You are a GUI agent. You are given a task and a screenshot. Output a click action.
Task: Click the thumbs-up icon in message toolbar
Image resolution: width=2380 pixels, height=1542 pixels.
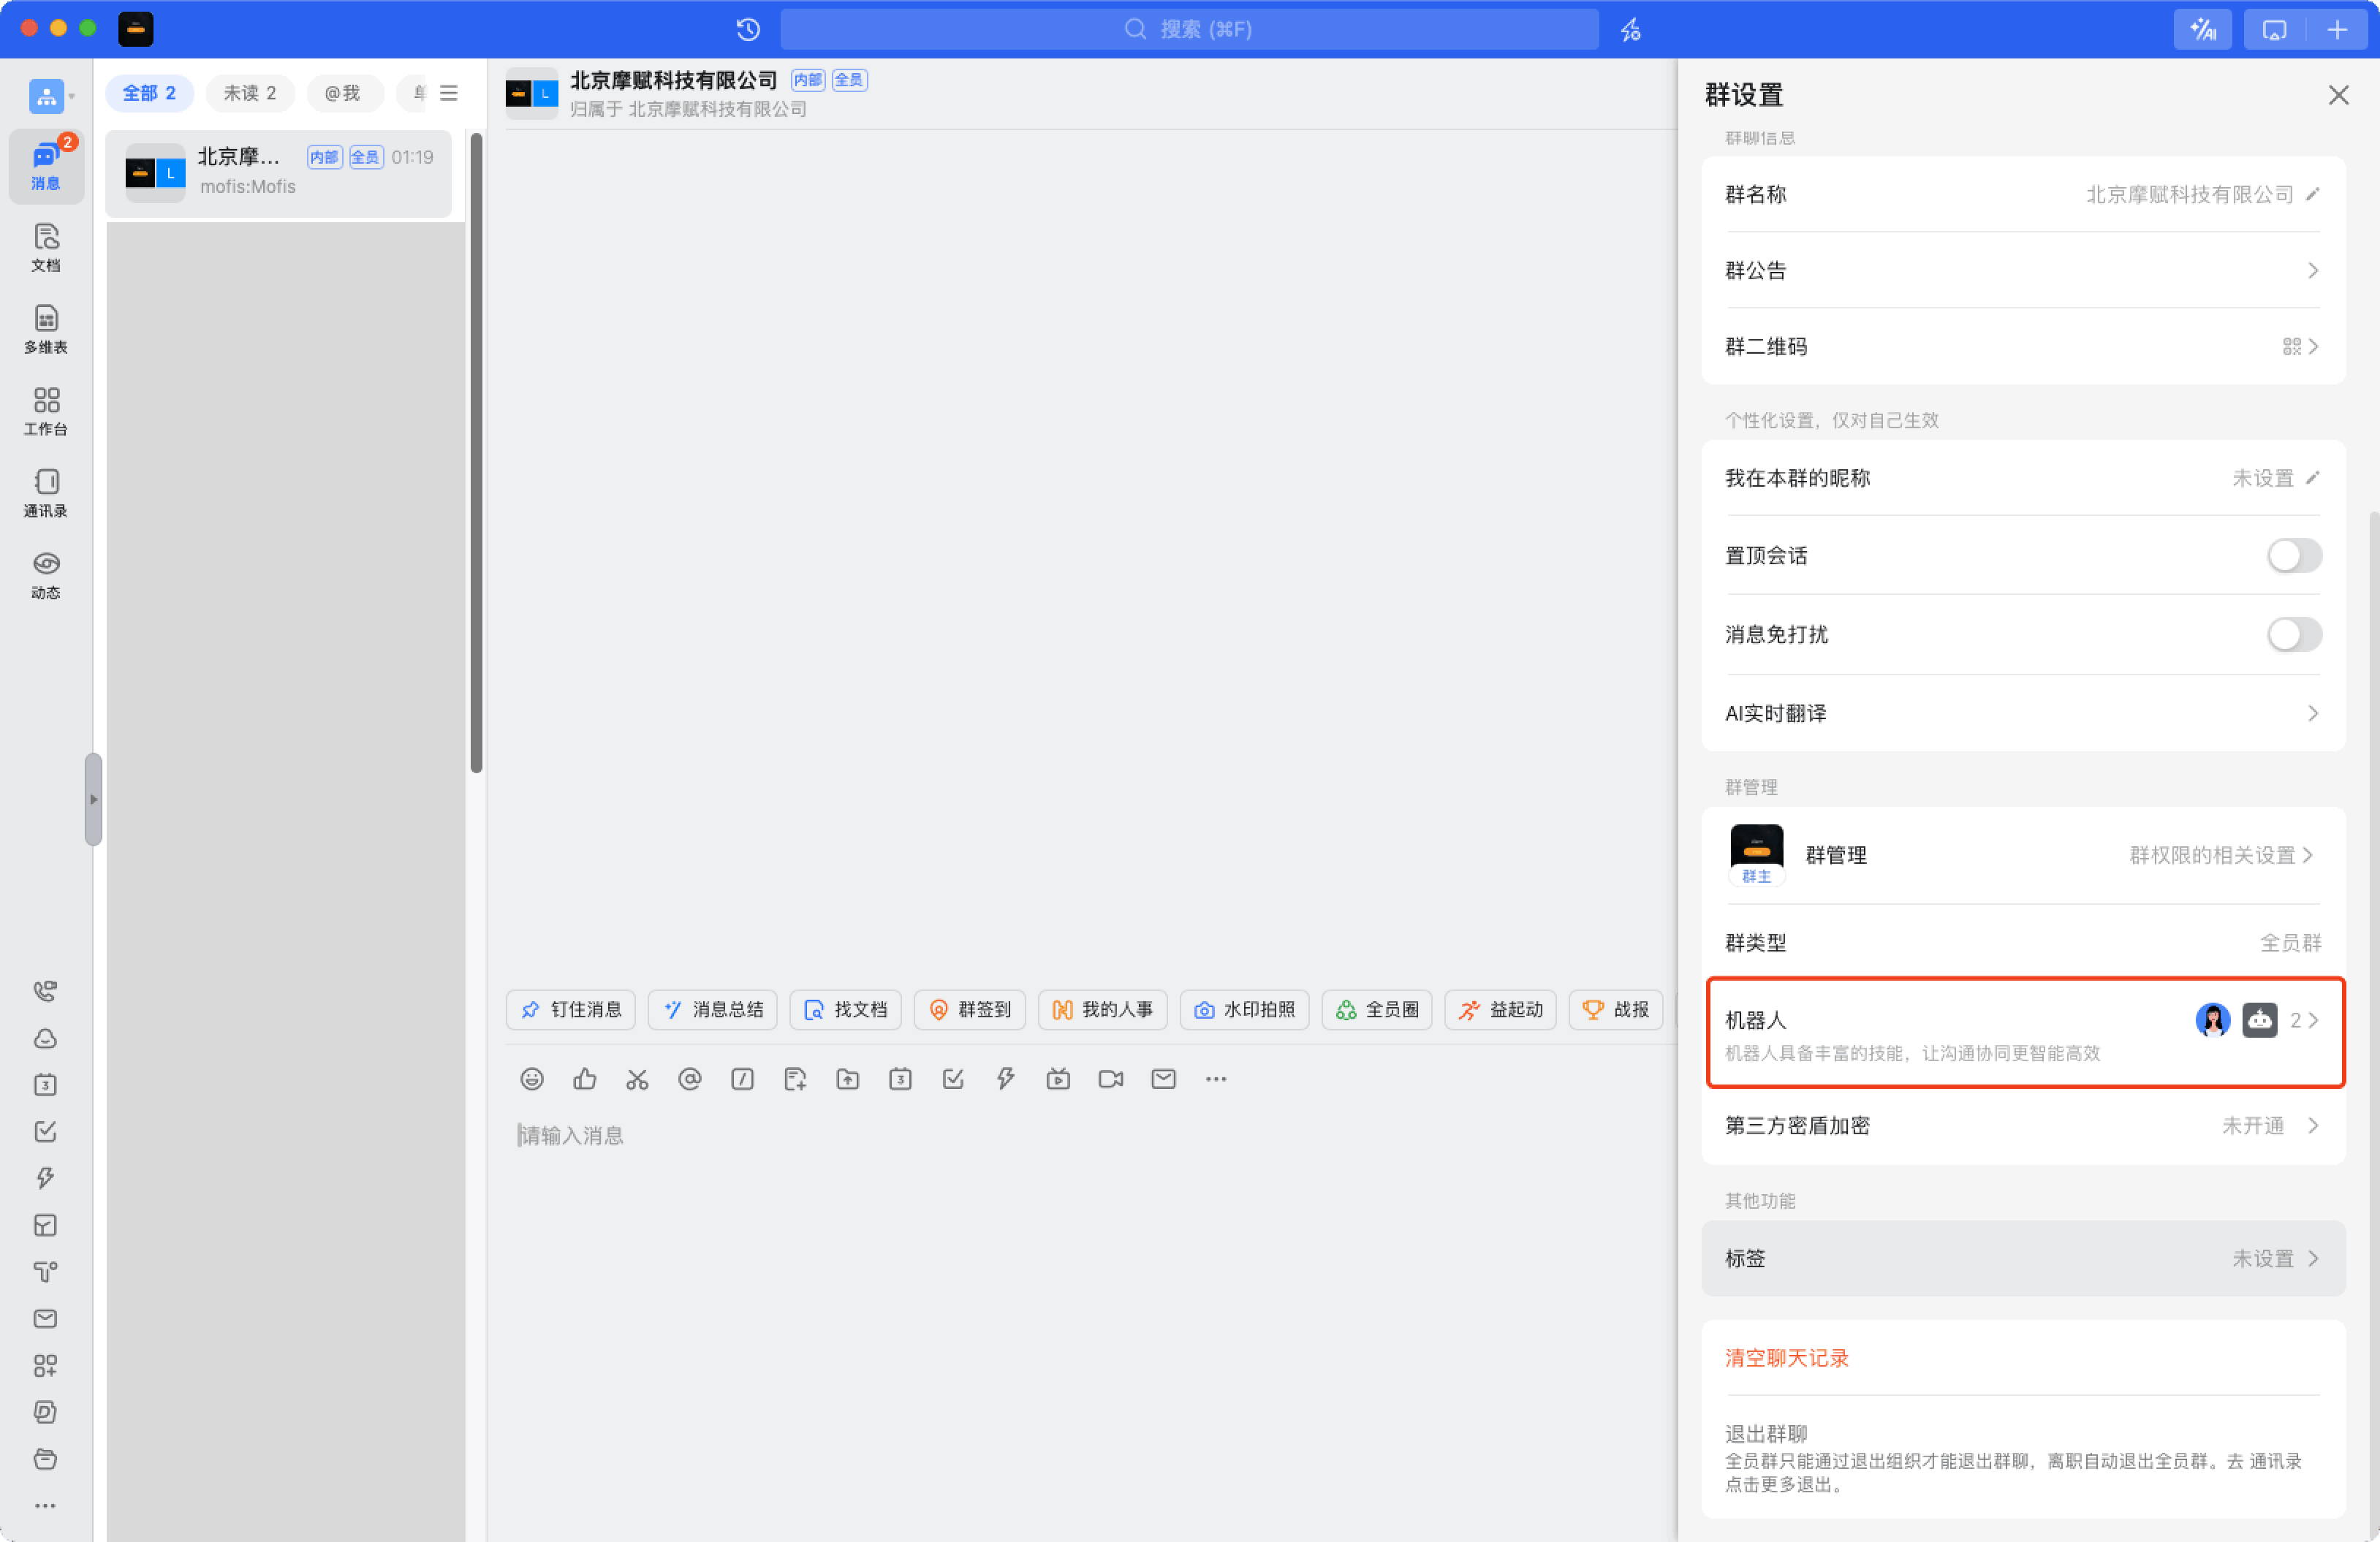[x=585, y=1079]
